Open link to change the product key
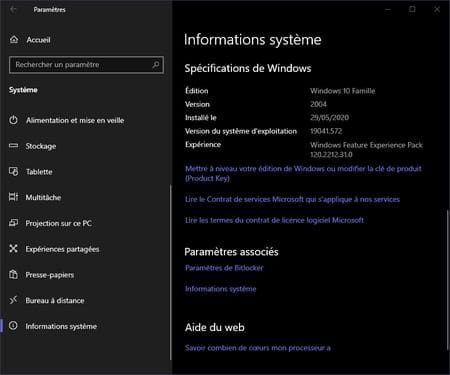Image resolution: width=450 pixels, height=375 pixels. pyautogui.click(x=303, y=173)
